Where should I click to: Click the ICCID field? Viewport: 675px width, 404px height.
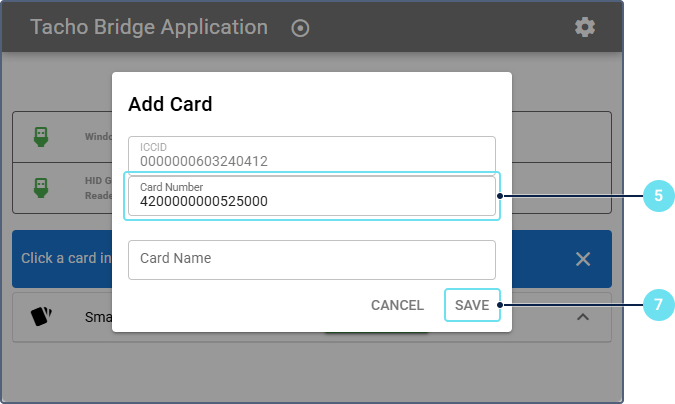pos(312,154)
